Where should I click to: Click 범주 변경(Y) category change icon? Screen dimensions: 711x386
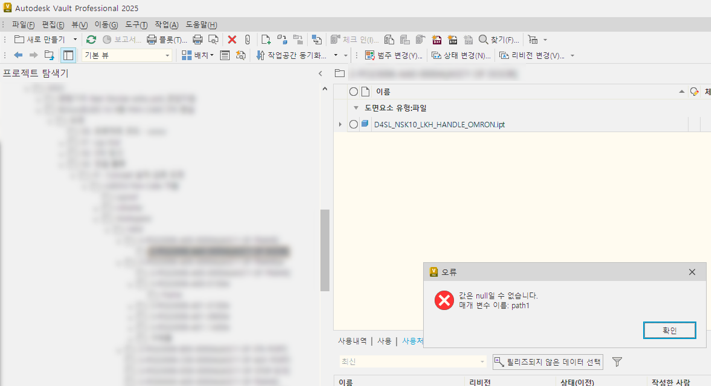(370, 55)
